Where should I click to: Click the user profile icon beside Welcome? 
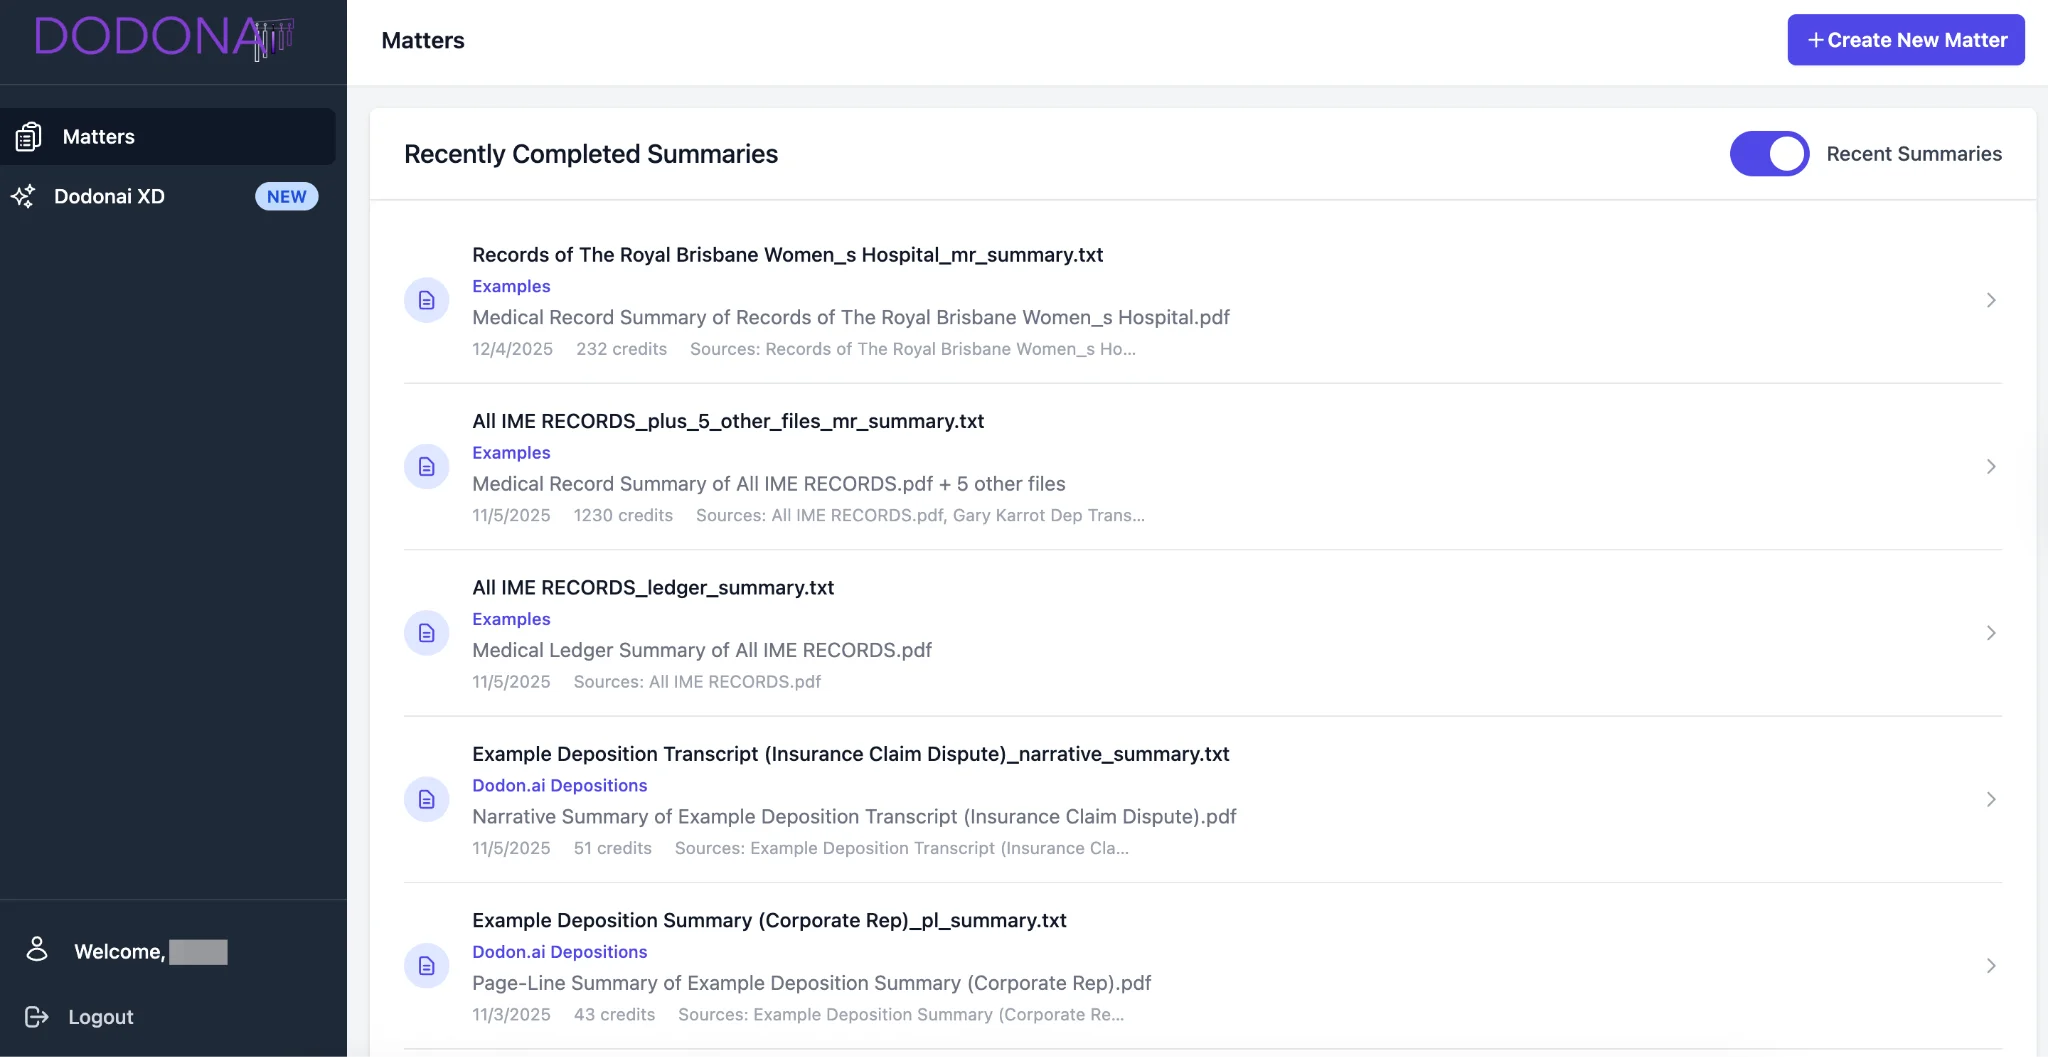pyautogui.click(x=37, y=949)
